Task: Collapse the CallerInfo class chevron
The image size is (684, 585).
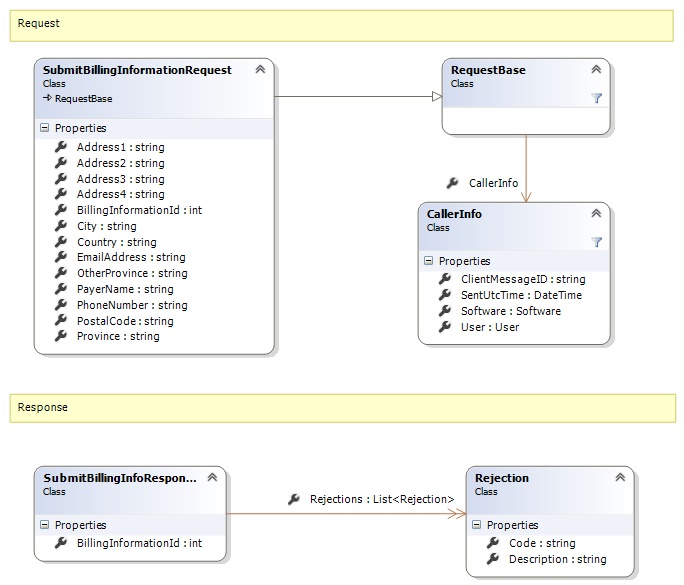Action: [x=596, y=213]
